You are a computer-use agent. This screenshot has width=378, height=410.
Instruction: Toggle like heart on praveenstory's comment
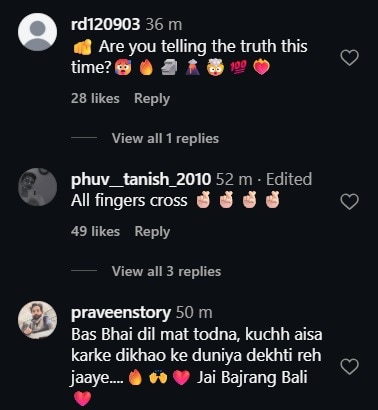point(349,366)
